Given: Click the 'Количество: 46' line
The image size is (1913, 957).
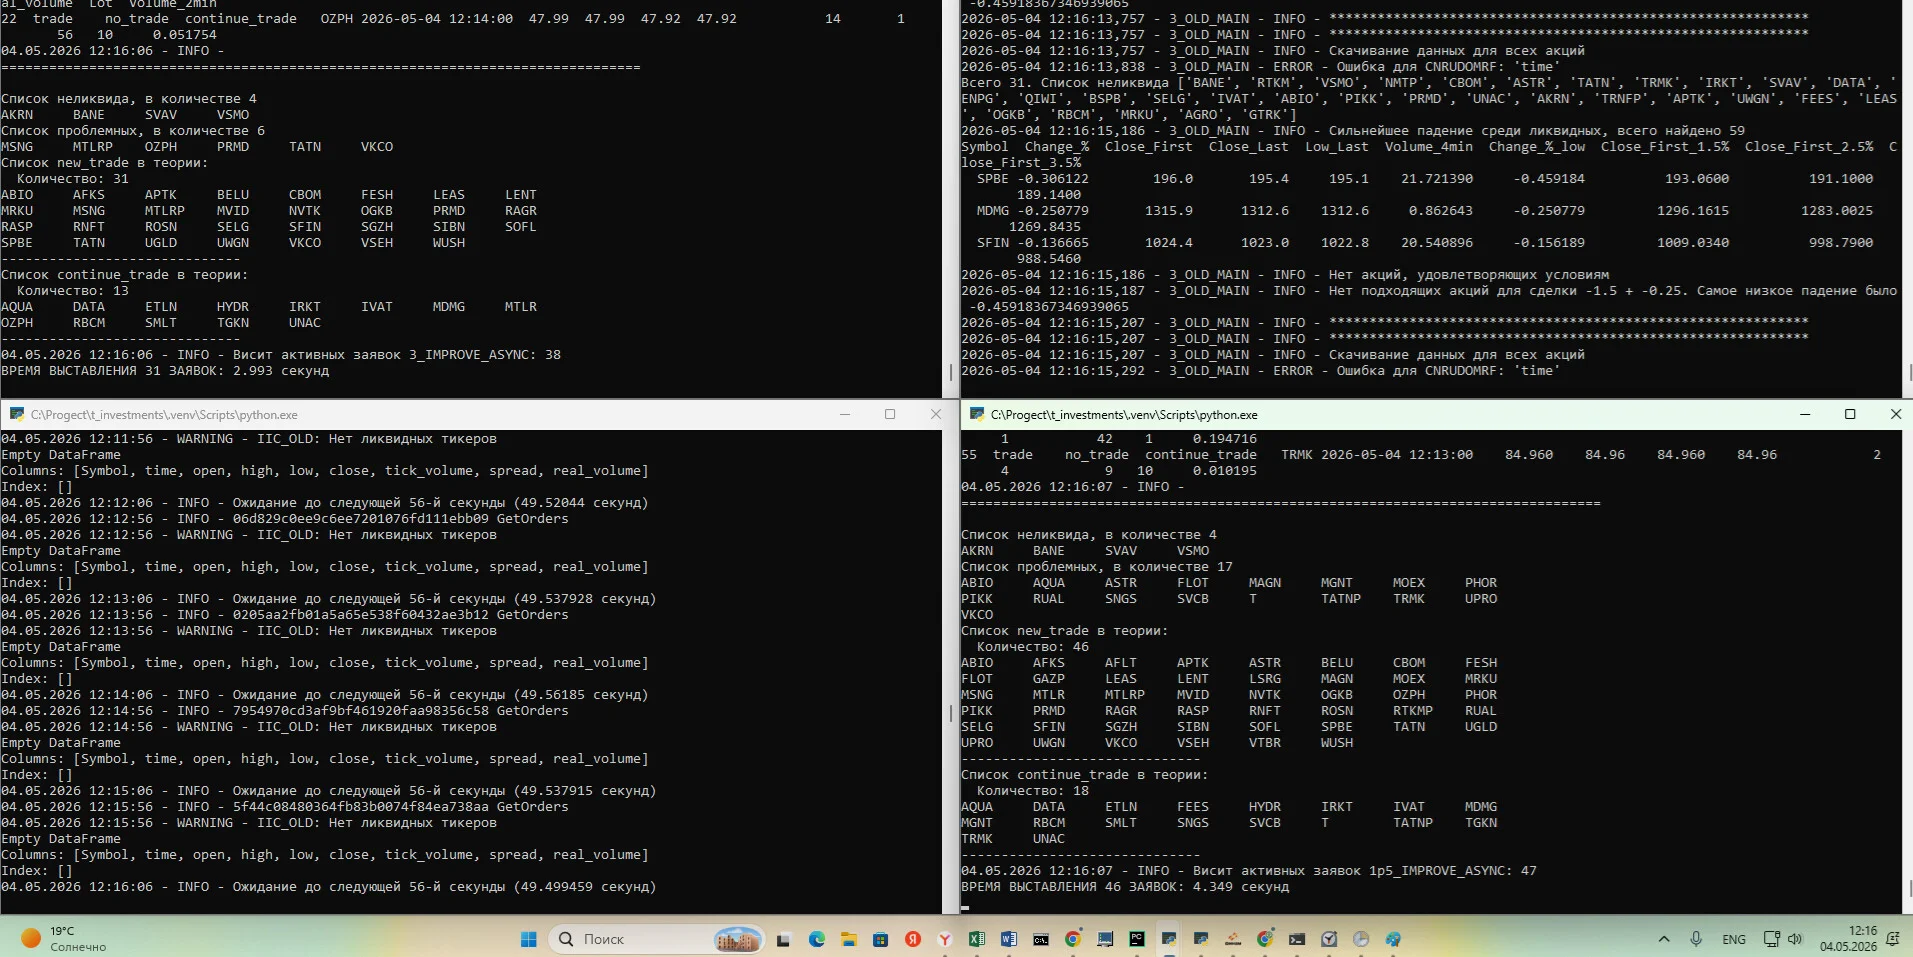Looking at the screenshot, I should (x=1033, y=647).
